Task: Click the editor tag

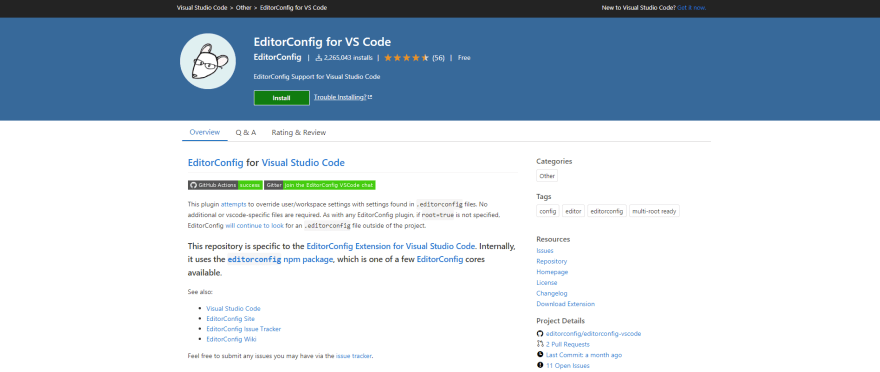Action: click(x=574, y=211)
